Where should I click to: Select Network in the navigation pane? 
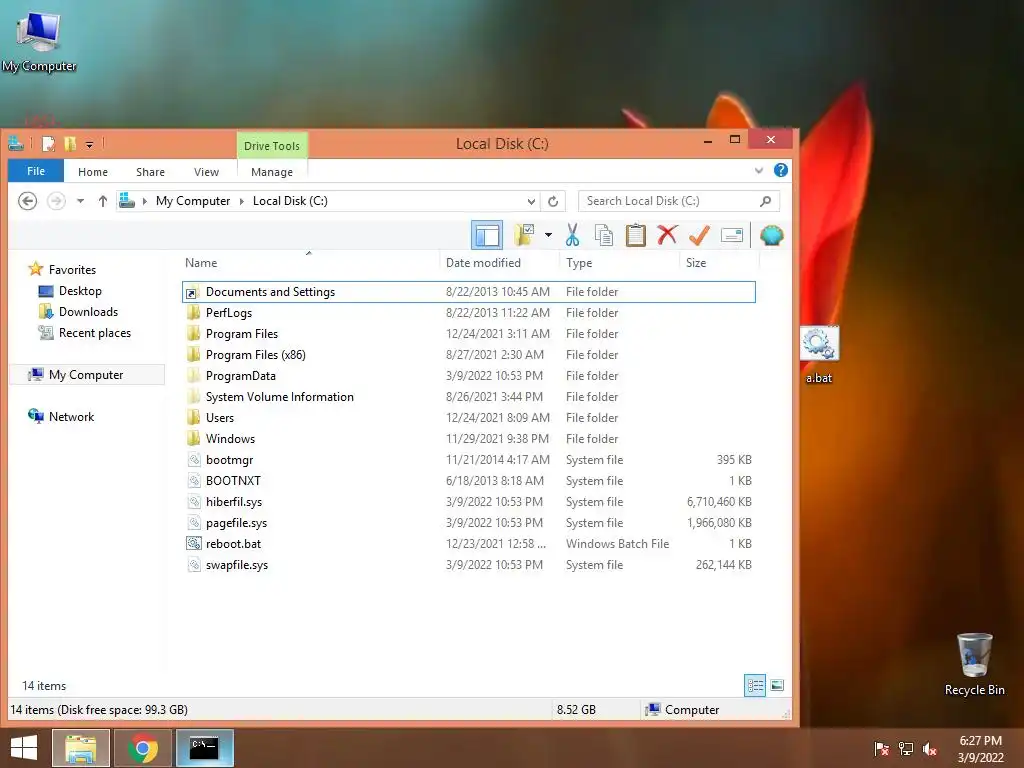(x=71, y=417)
